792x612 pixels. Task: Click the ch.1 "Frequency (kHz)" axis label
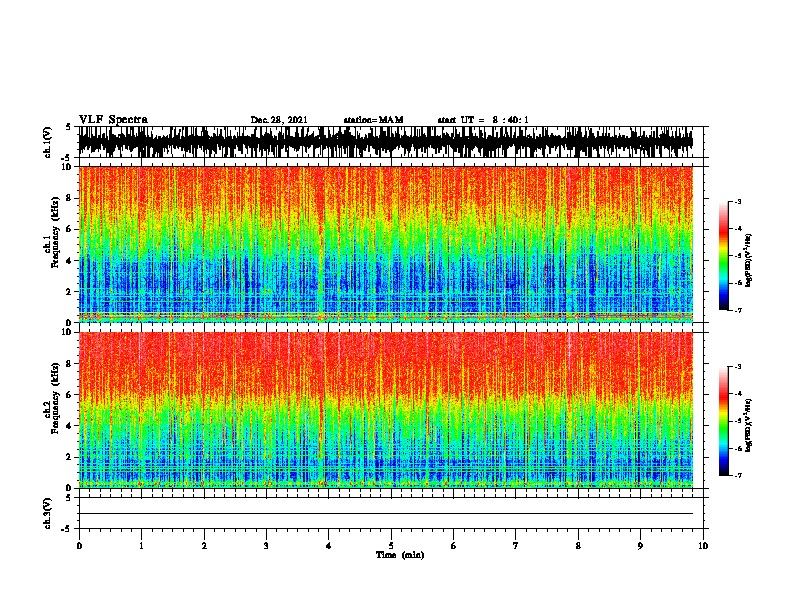click(55, 232)
